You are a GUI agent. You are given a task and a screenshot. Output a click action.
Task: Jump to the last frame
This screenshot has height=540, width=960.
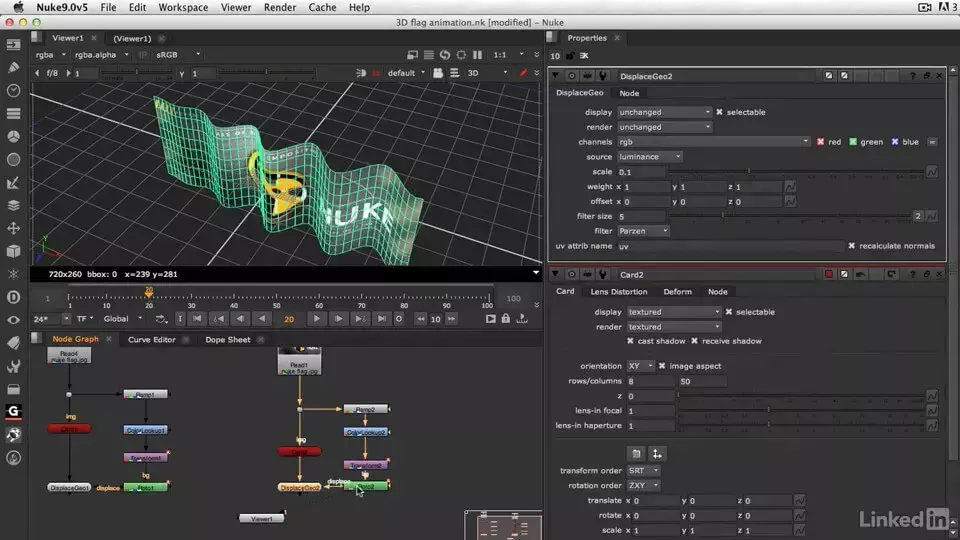point(381,319)
